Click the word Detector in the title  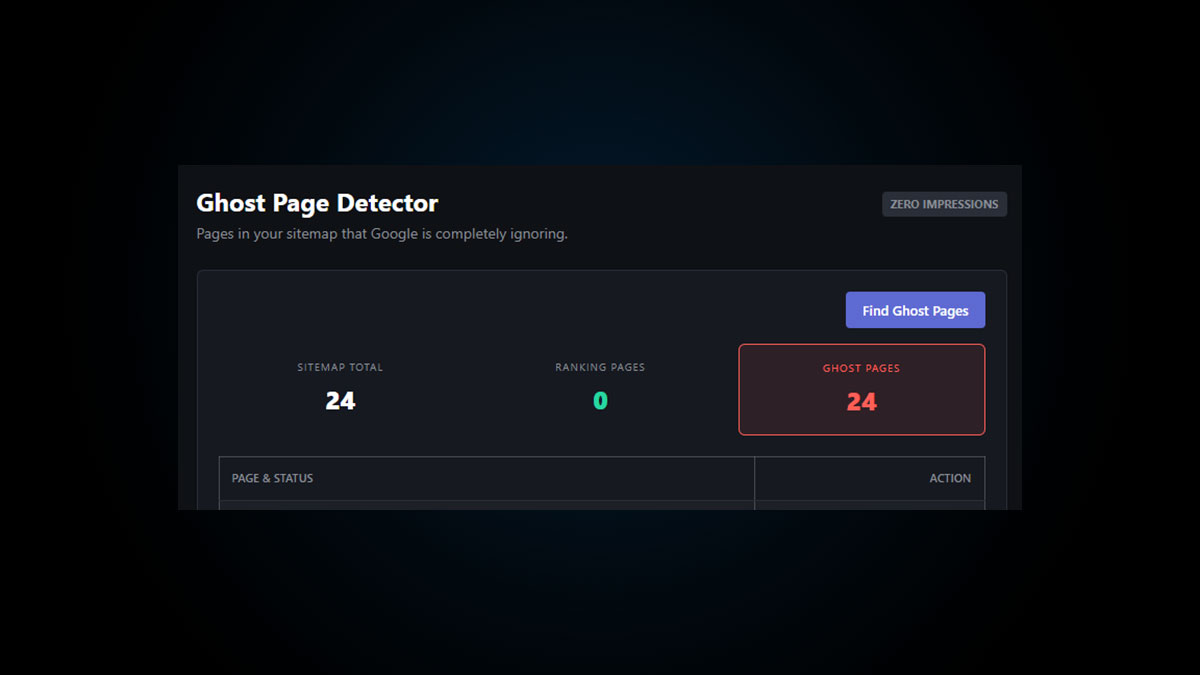point(387,203)
